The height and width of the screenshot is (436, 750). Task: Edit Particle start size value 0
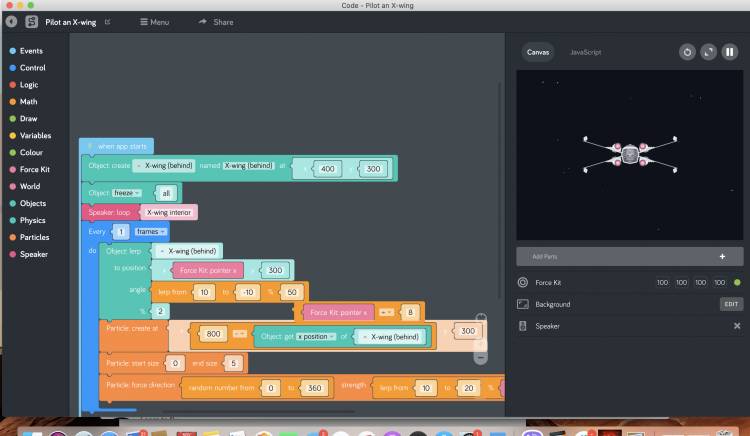(175, 363)
